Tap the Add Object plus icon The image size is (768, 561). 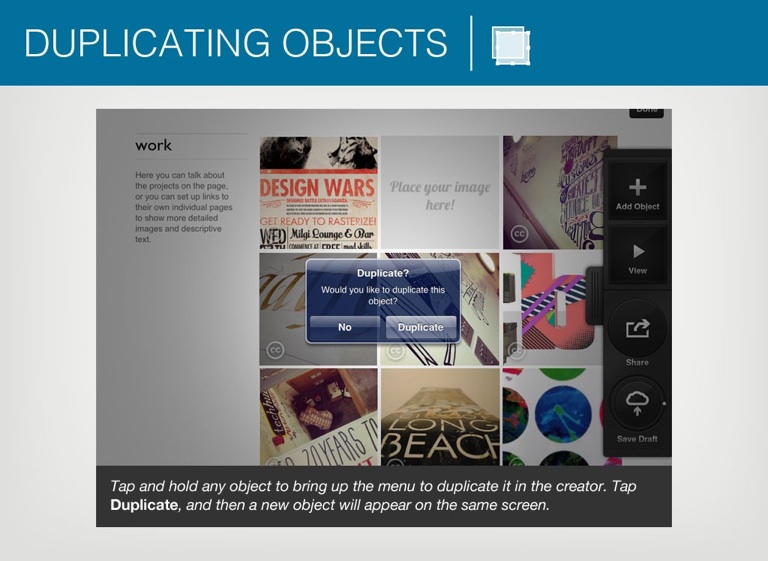(637, 188)
